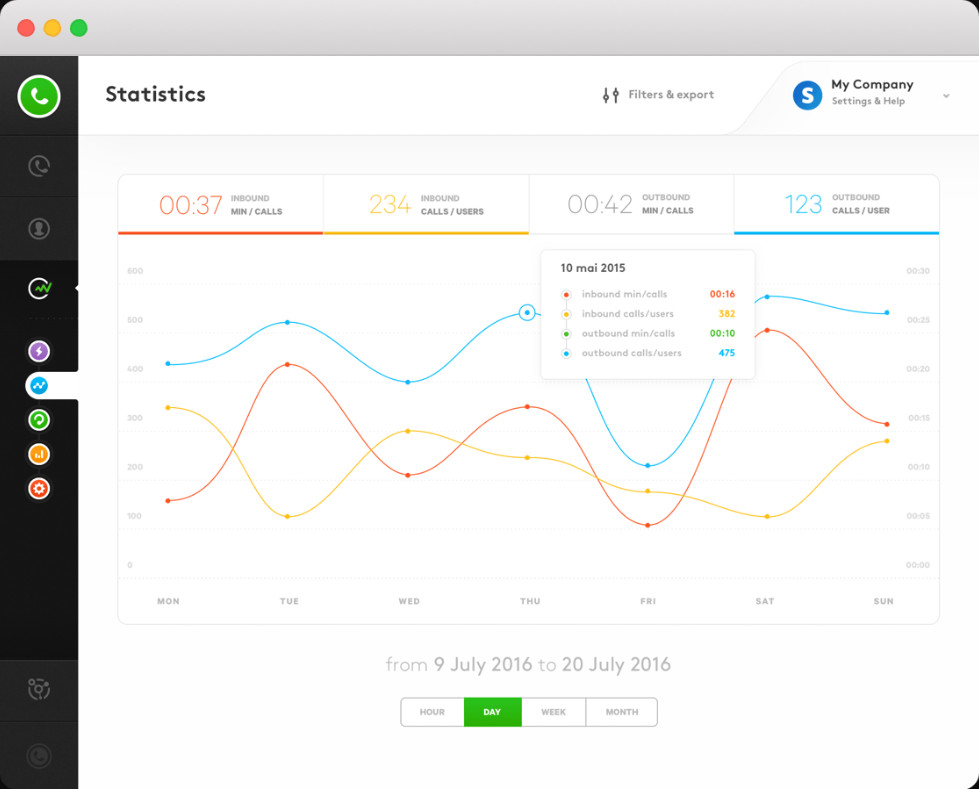The height and width of the screenshot is (789, 979).
Task: Click the MON axis label
Action: [x=169, y=601]
